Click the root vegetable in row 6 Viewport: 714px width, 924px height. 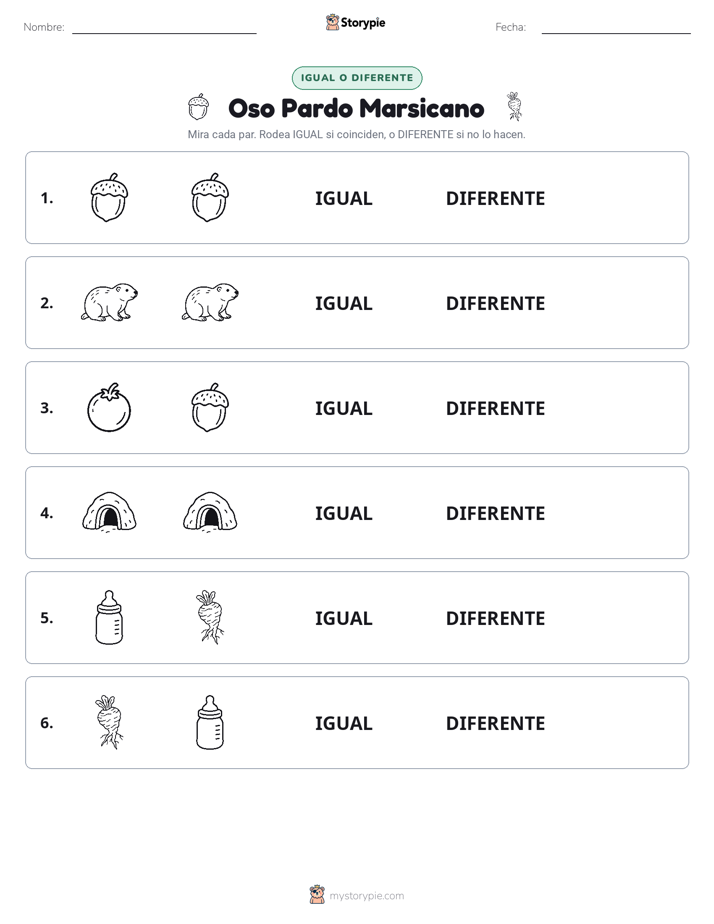(109, 722)
